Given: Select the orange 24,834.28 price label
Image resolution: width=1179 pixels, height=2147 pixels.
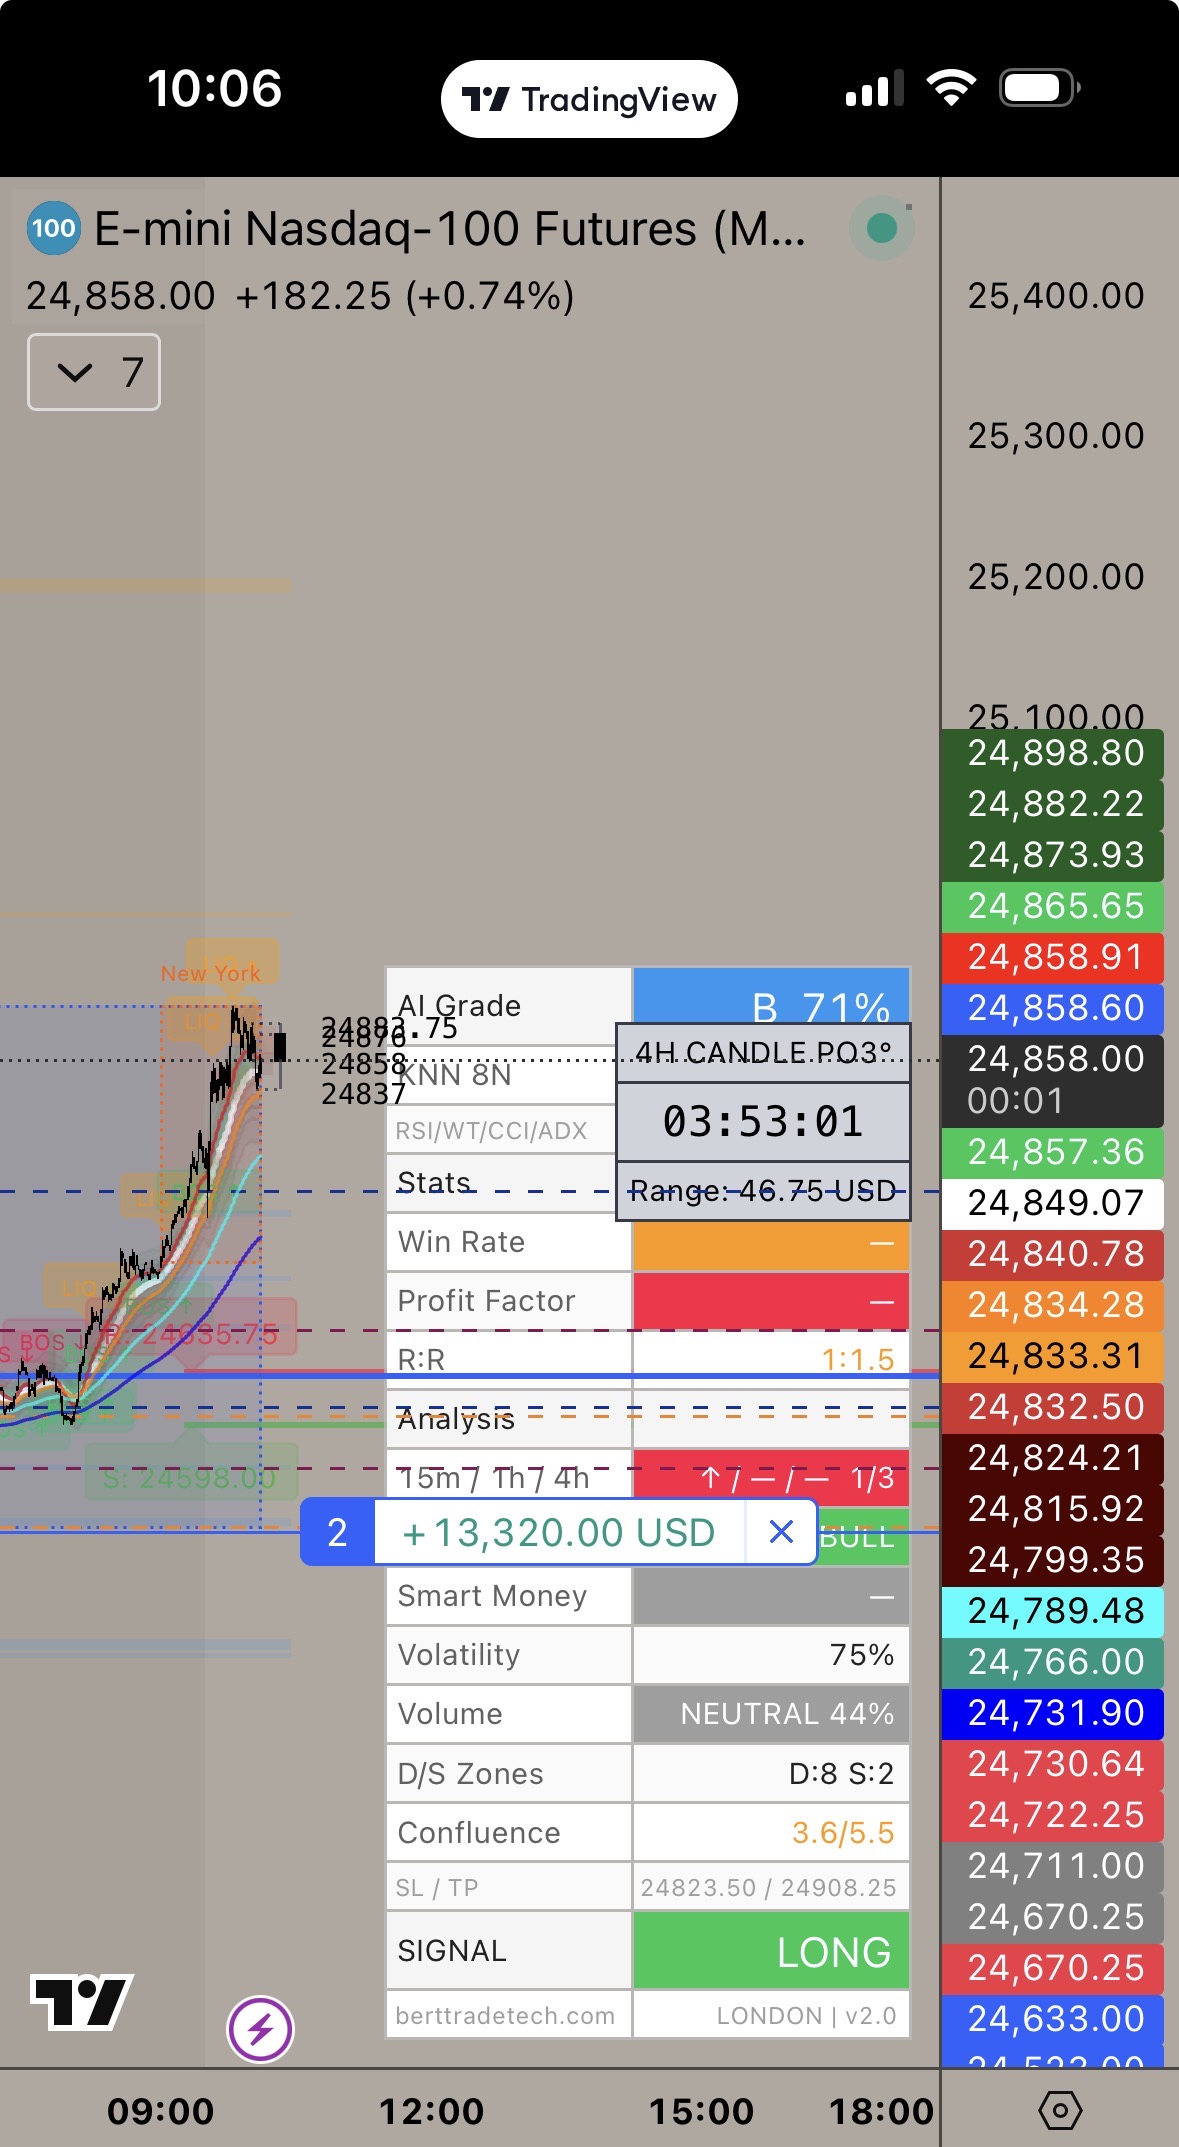Looking at the screenshot, I should (x=1053, y=1305).
